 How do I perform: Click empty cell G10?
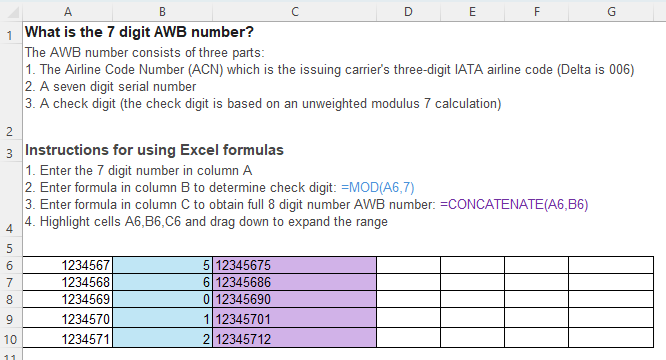(611, 338)
